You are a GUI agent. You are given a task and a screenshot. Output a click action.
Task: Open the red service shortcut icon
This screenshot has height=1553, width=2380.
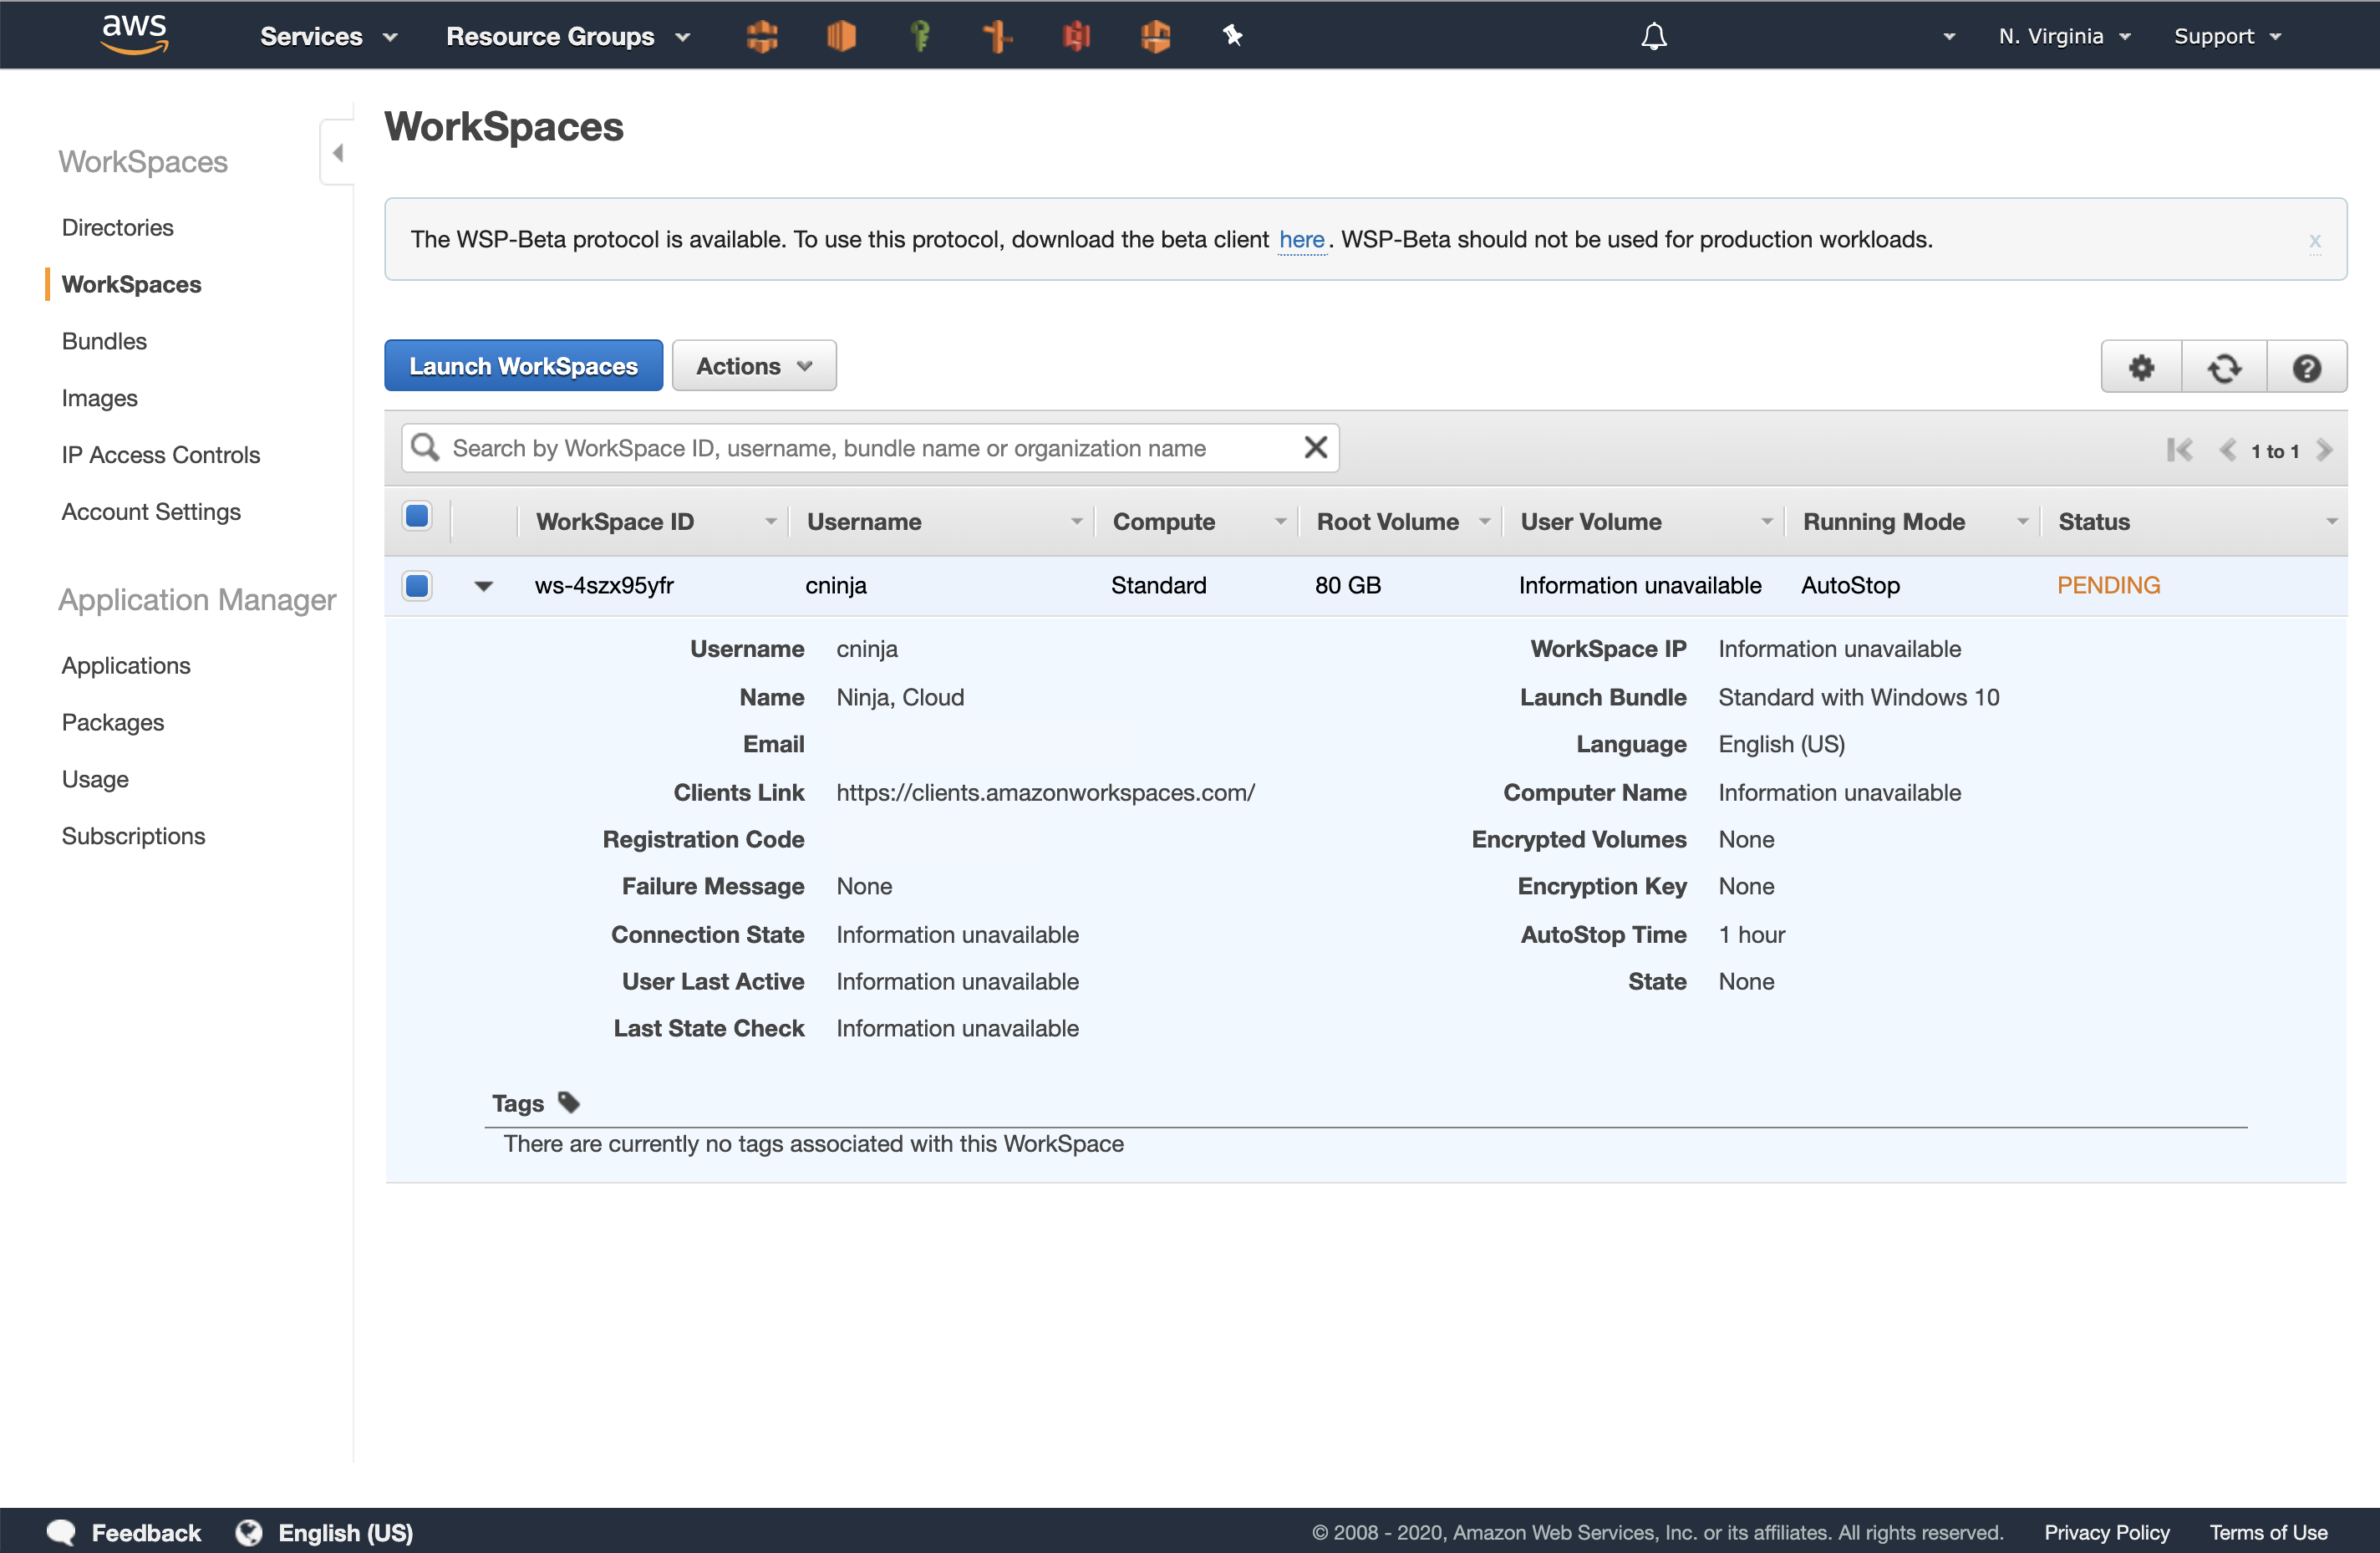coord(1076,36)
